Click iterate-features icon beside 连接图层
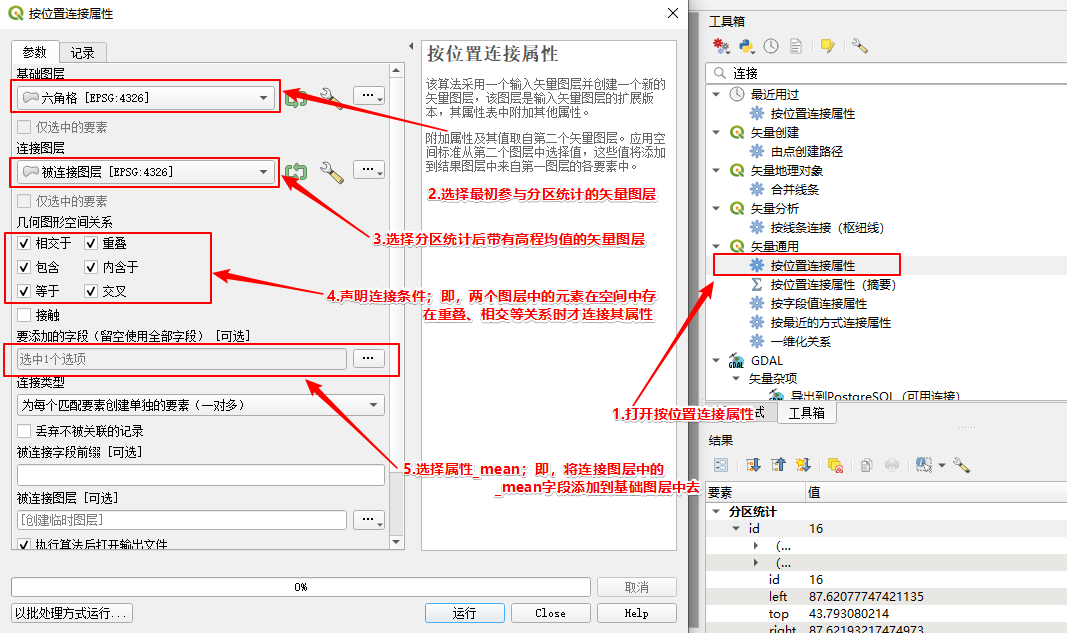The height and width of the screenshot is (633, 1067). click(295, 173)
